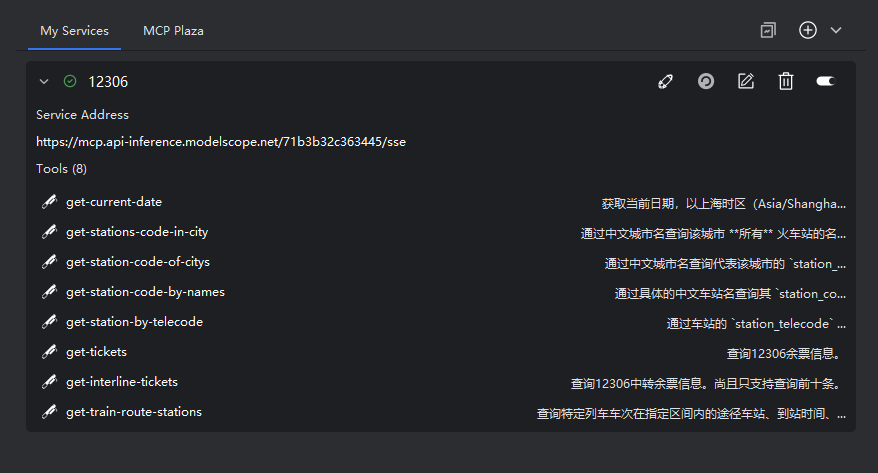Screen dimensions: 878x473
Task: Switch to the My Services tab
Action: 74,31
